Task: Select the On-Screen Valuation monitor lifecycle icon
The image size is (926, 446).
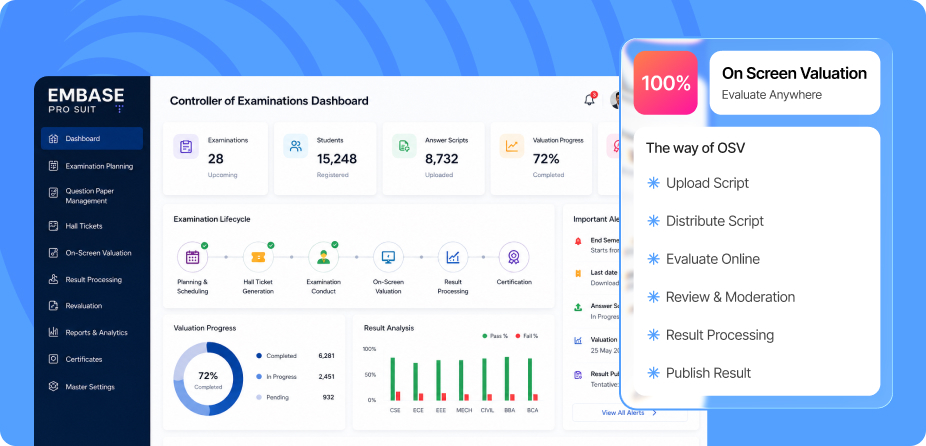Action: pyautogui.click(x=388, y=257)
